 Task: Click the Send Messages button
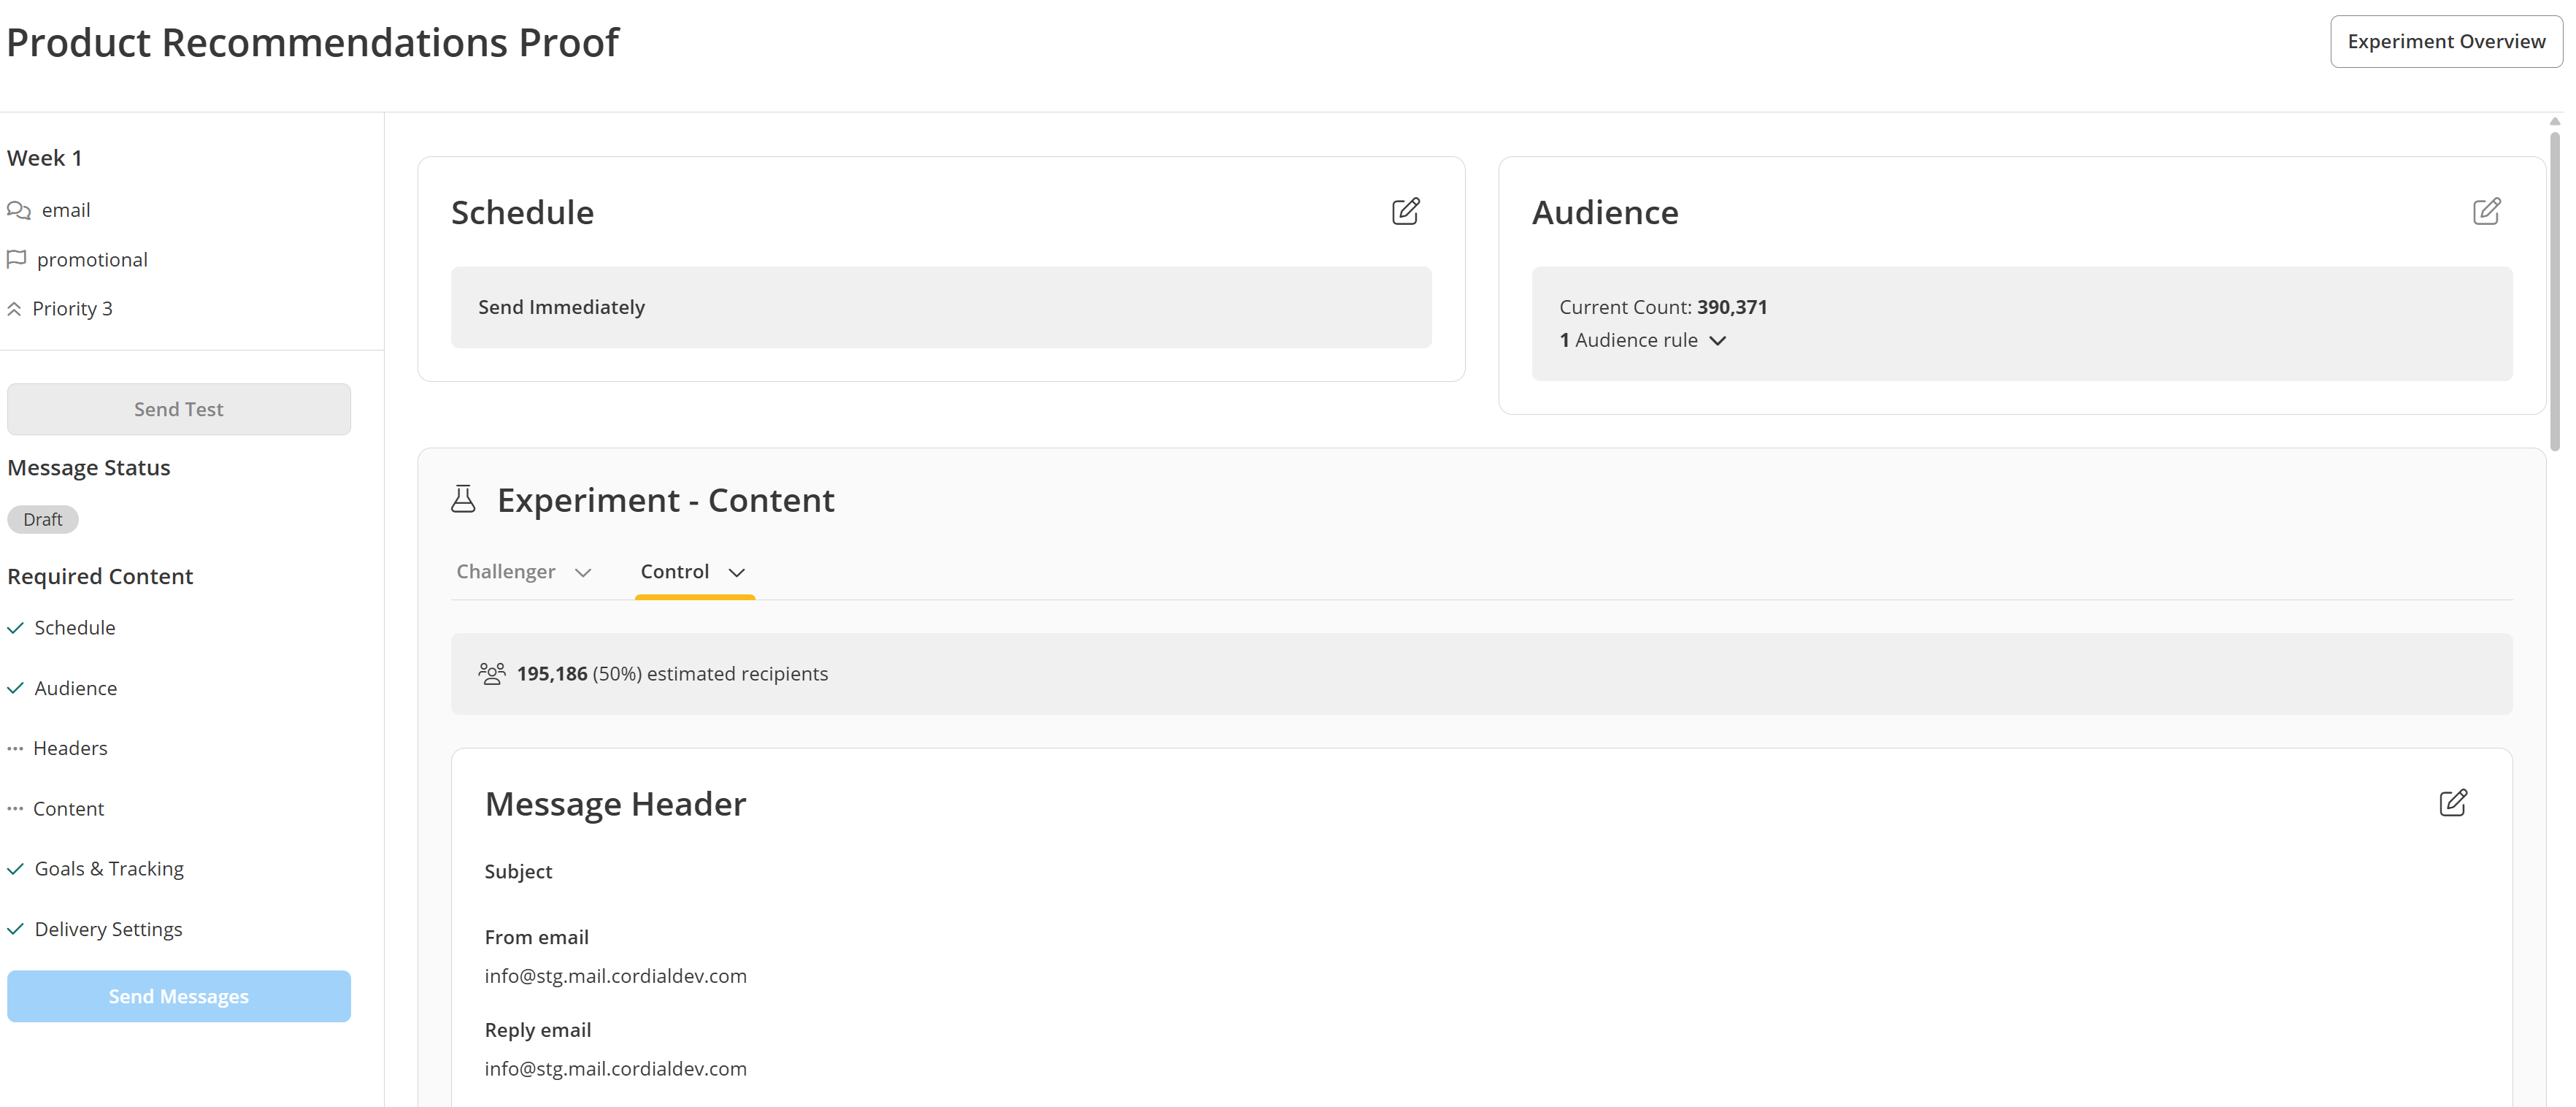(x=179, y=996)
